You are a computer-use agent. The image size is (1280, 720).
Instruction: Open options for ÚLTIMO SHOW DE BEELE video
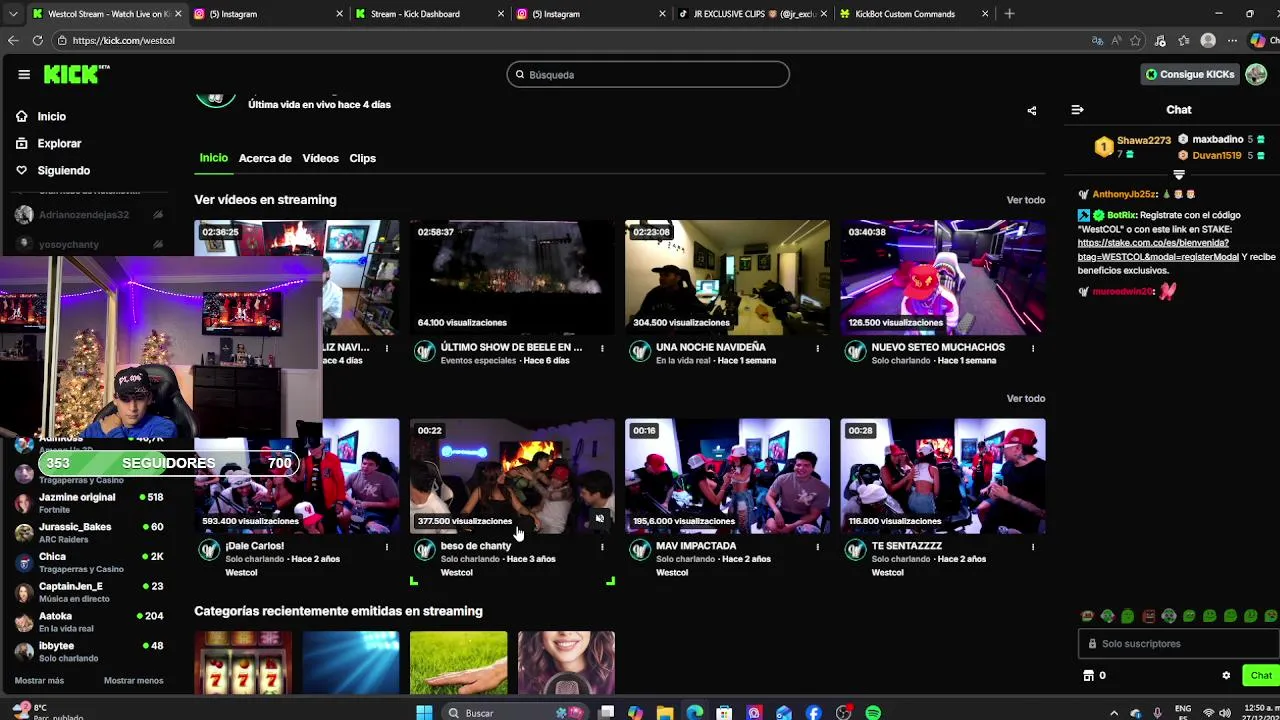(x=602, y=348)
